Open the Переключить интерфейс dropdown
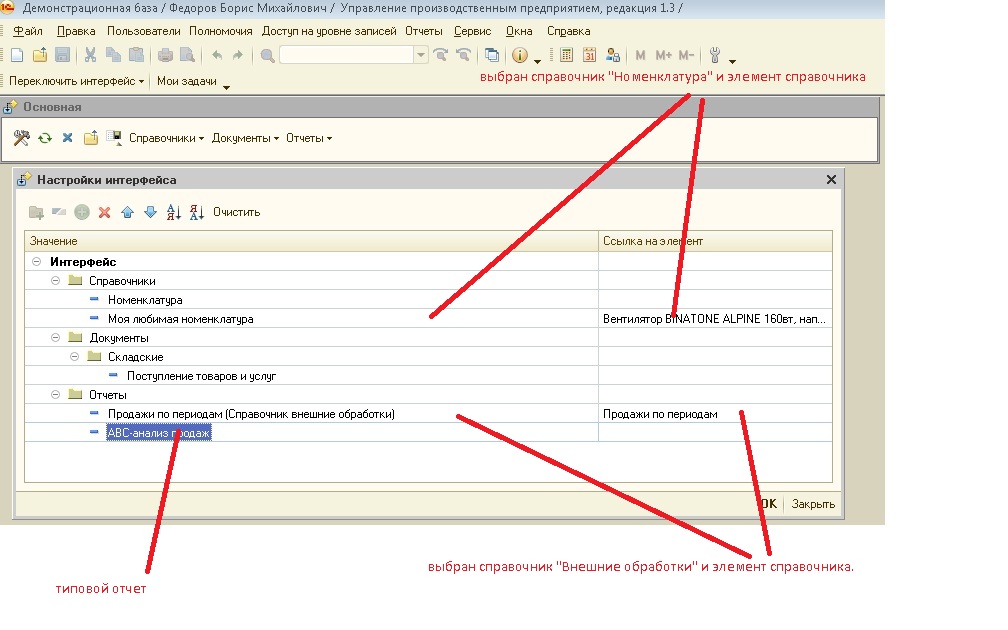 click(77, 81)
